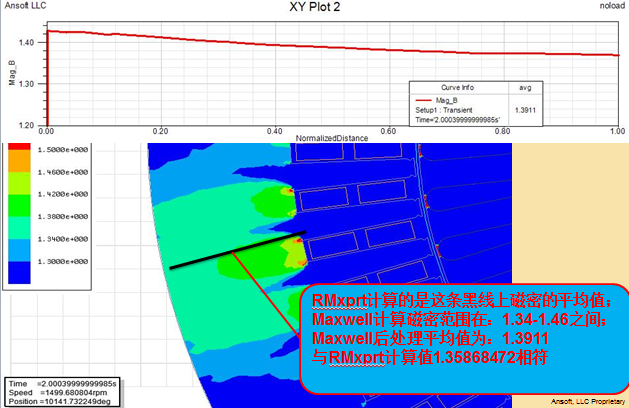Click the orange legend swatch near 1.4600e+000

(x=19, y=161)
